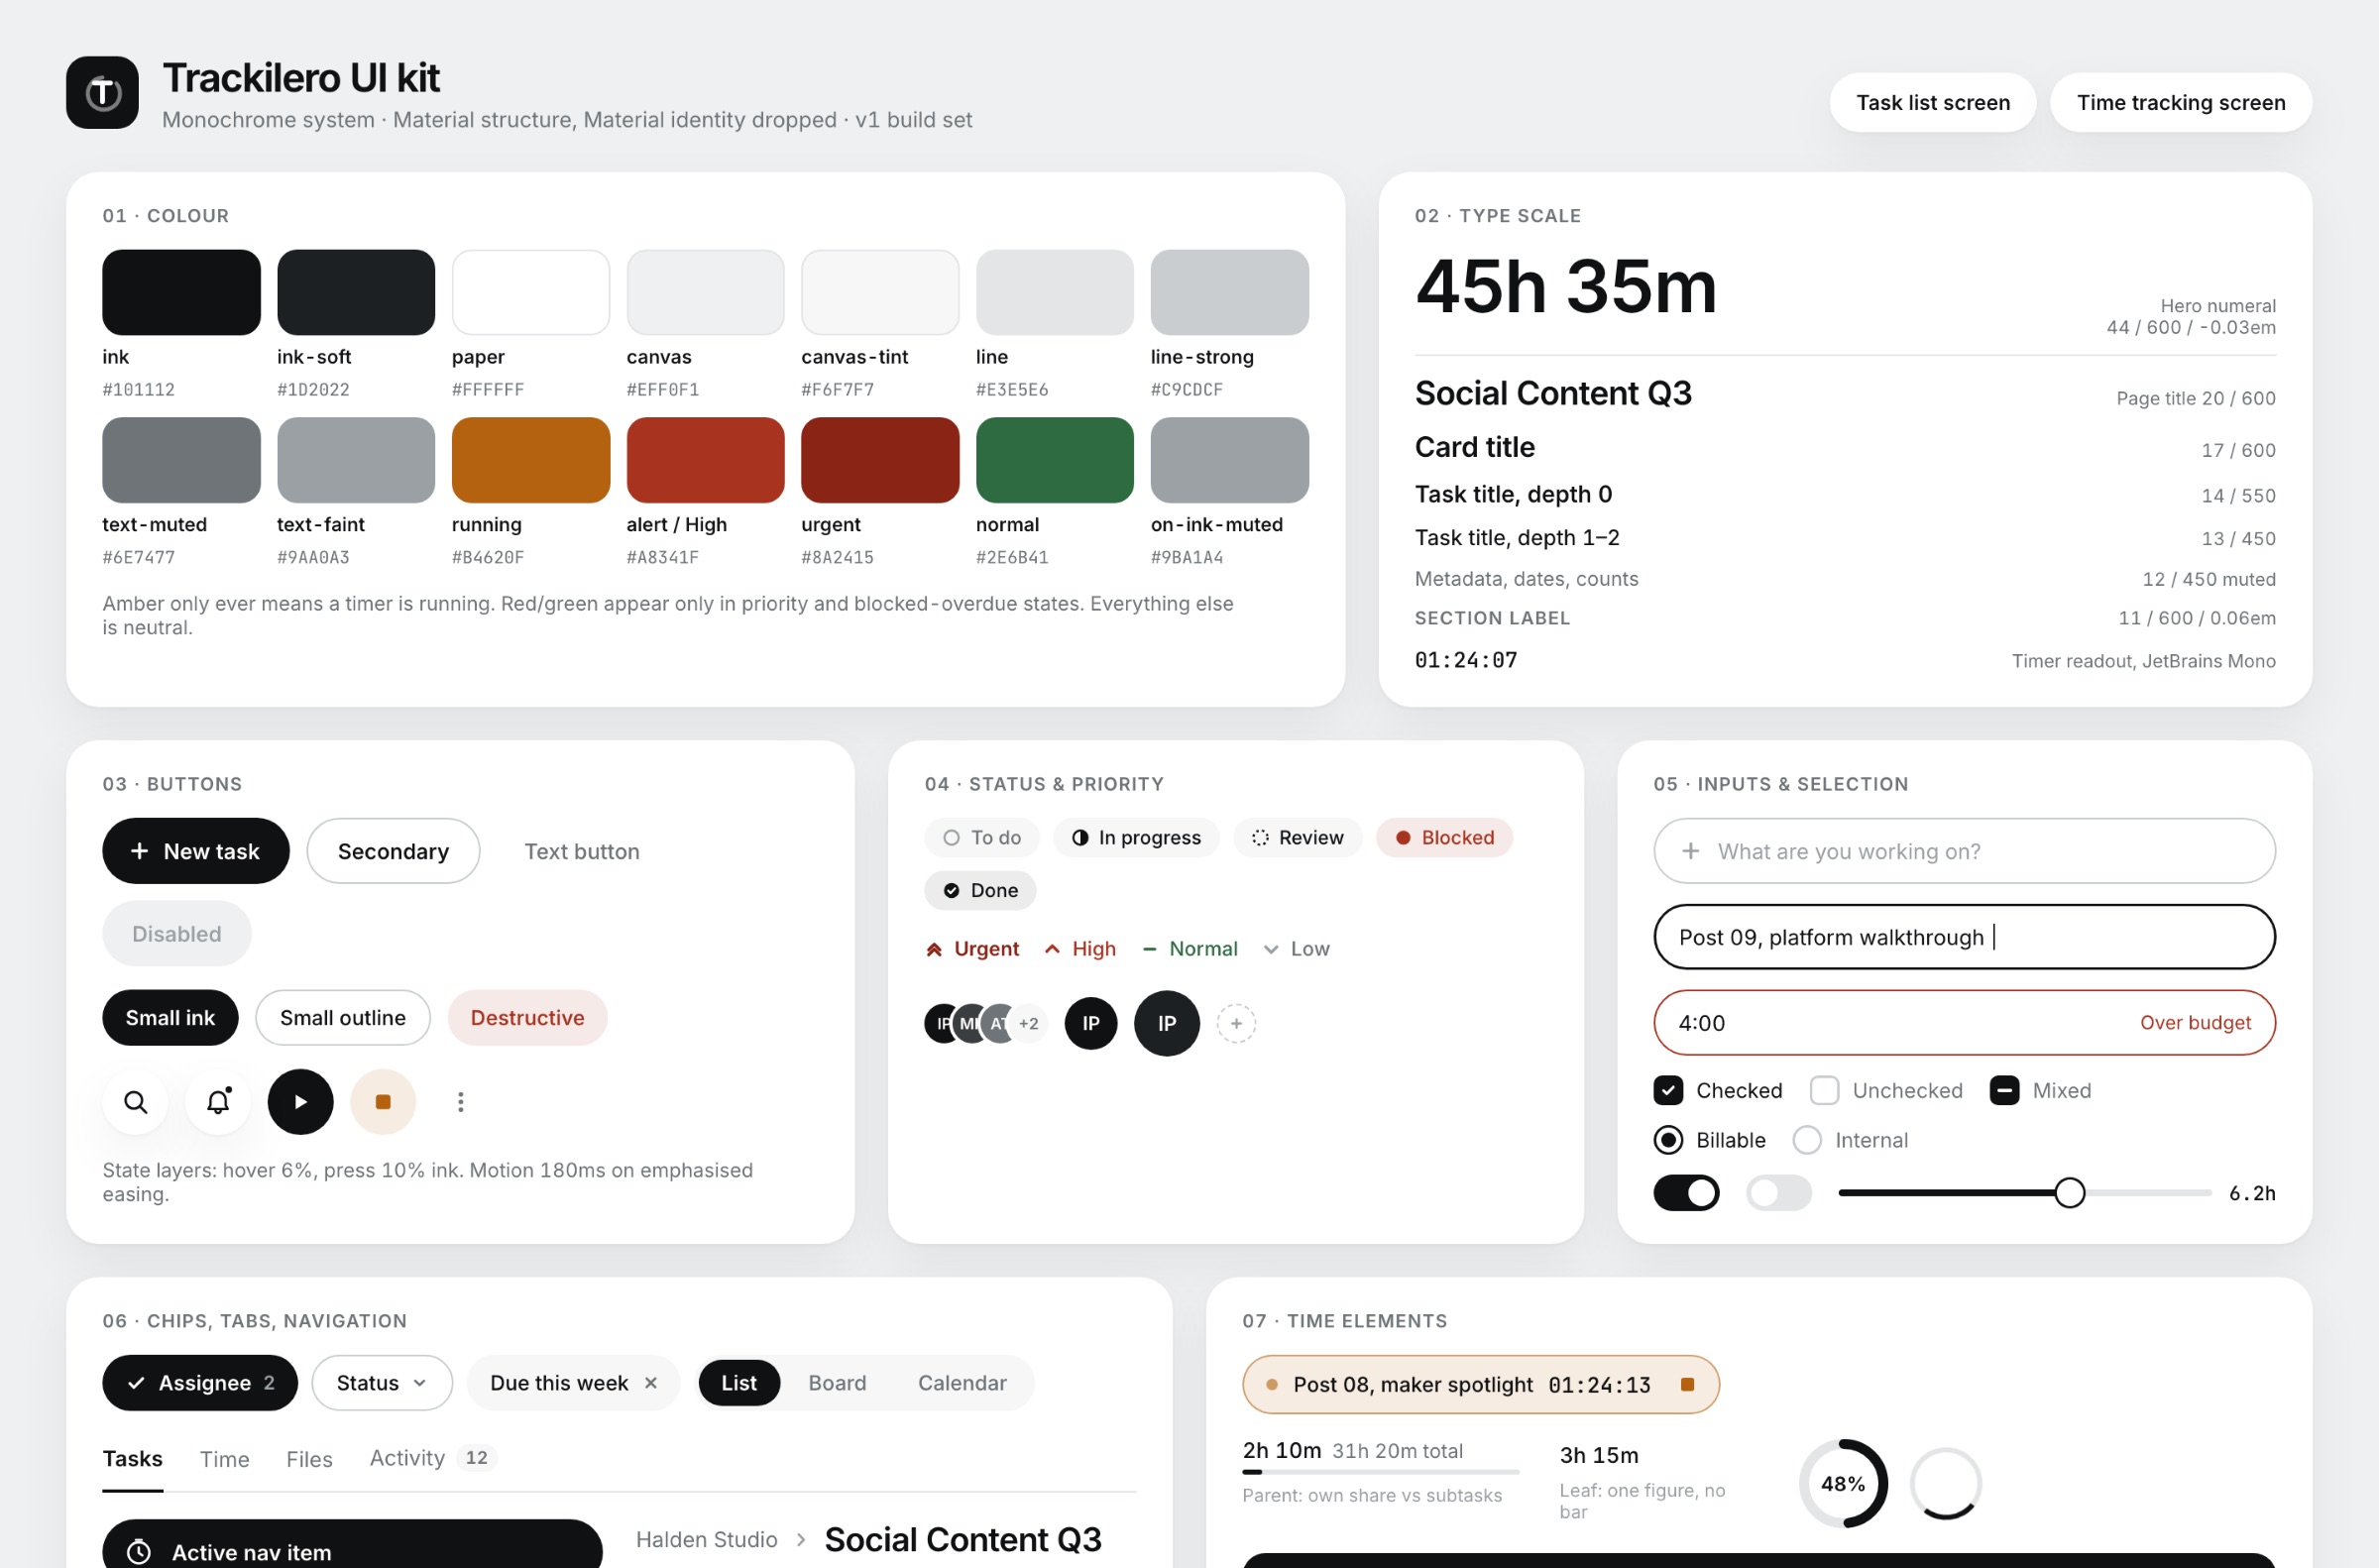Open the Task list screen link
2379x1568 pixels.
point(1933,102)
